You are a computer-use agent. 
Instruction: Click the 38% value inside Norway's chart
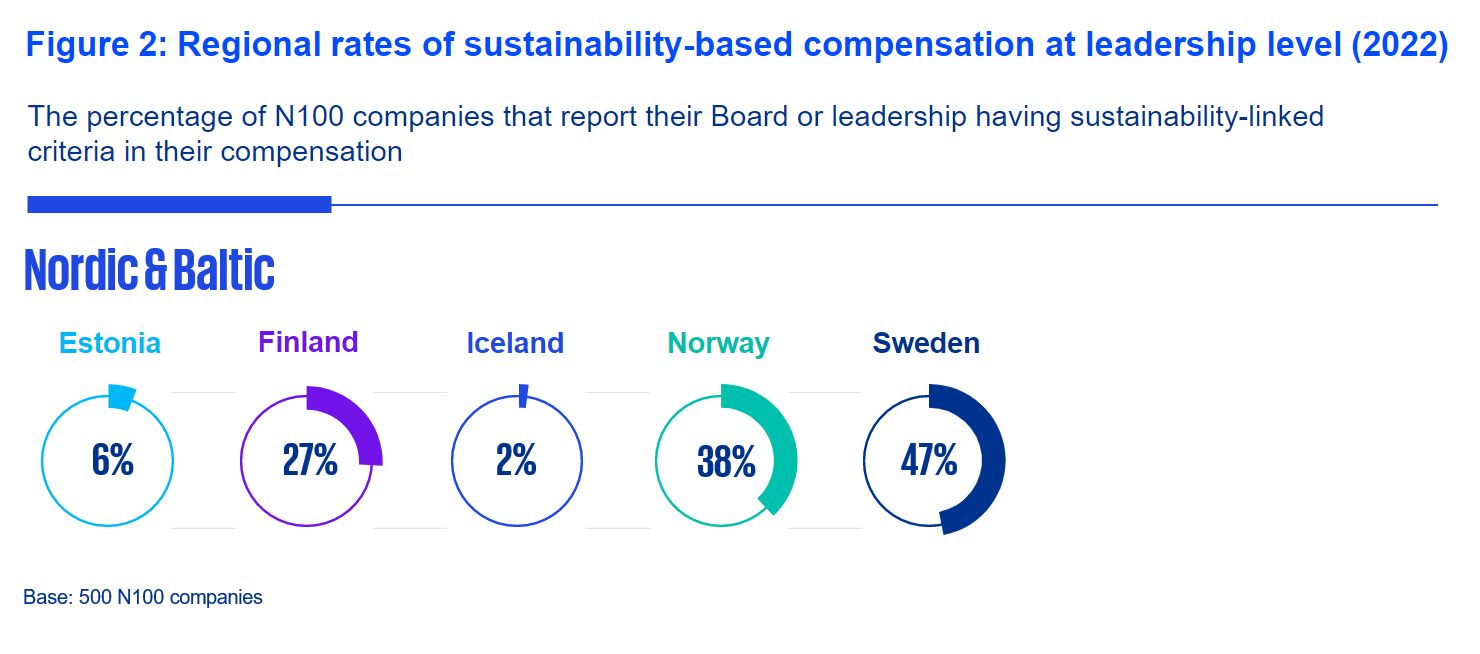click(x=726, y=463)
